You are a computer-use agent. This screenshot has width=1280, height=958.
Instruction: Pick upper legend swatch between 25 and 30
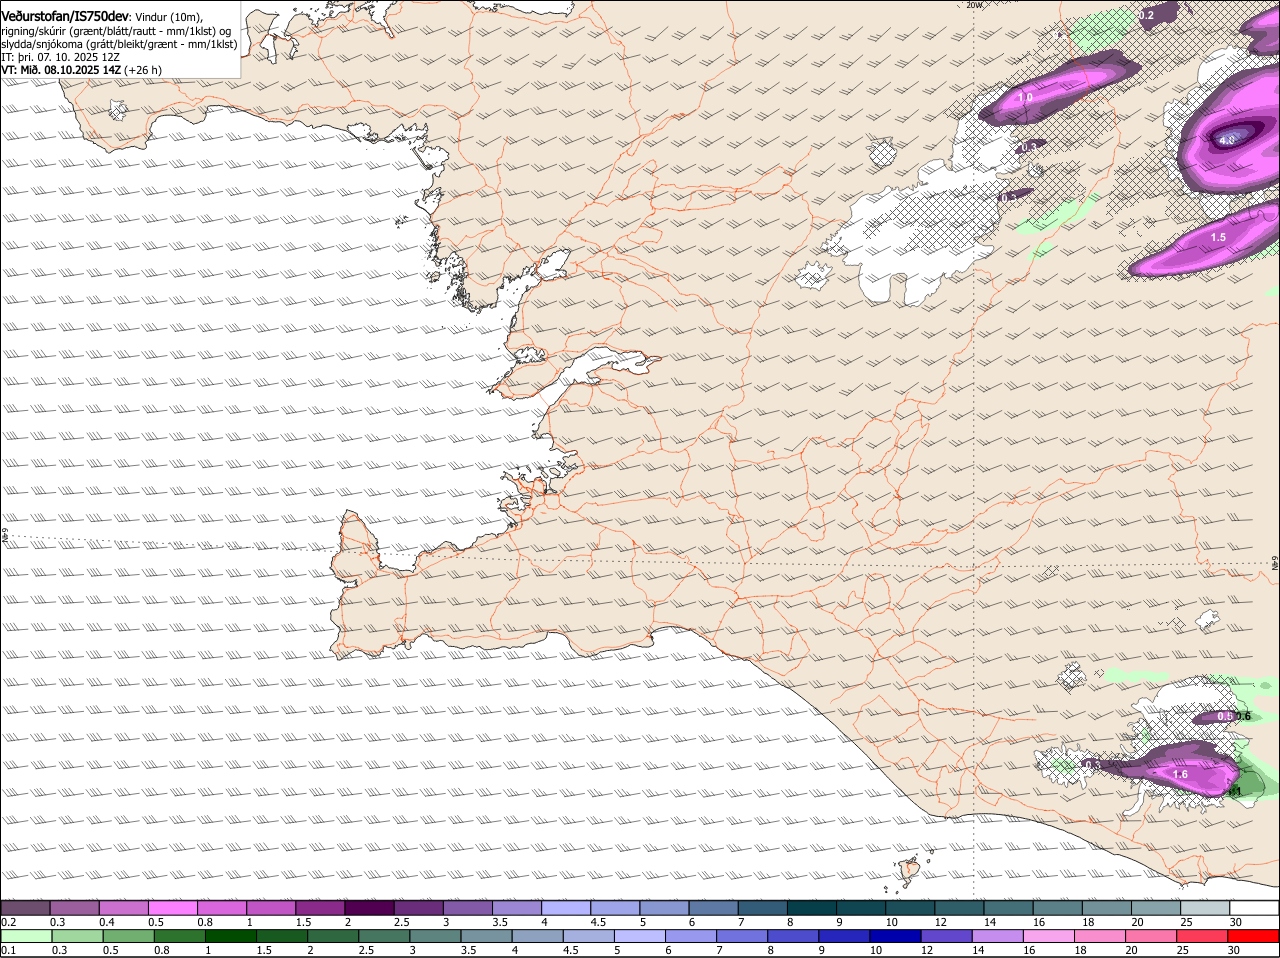[1205, 908]
